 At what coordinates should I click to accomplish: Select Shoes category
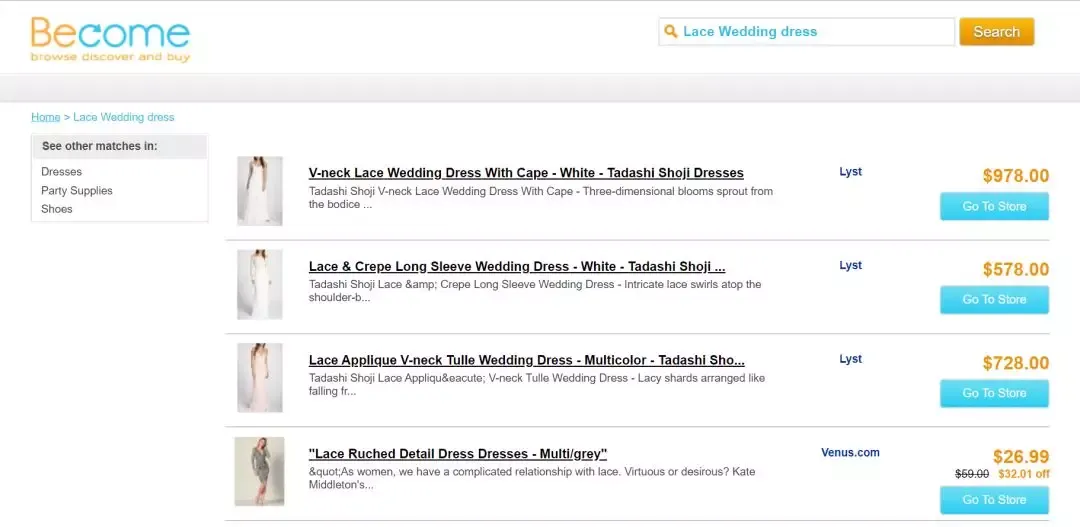[x=56, y=209]
